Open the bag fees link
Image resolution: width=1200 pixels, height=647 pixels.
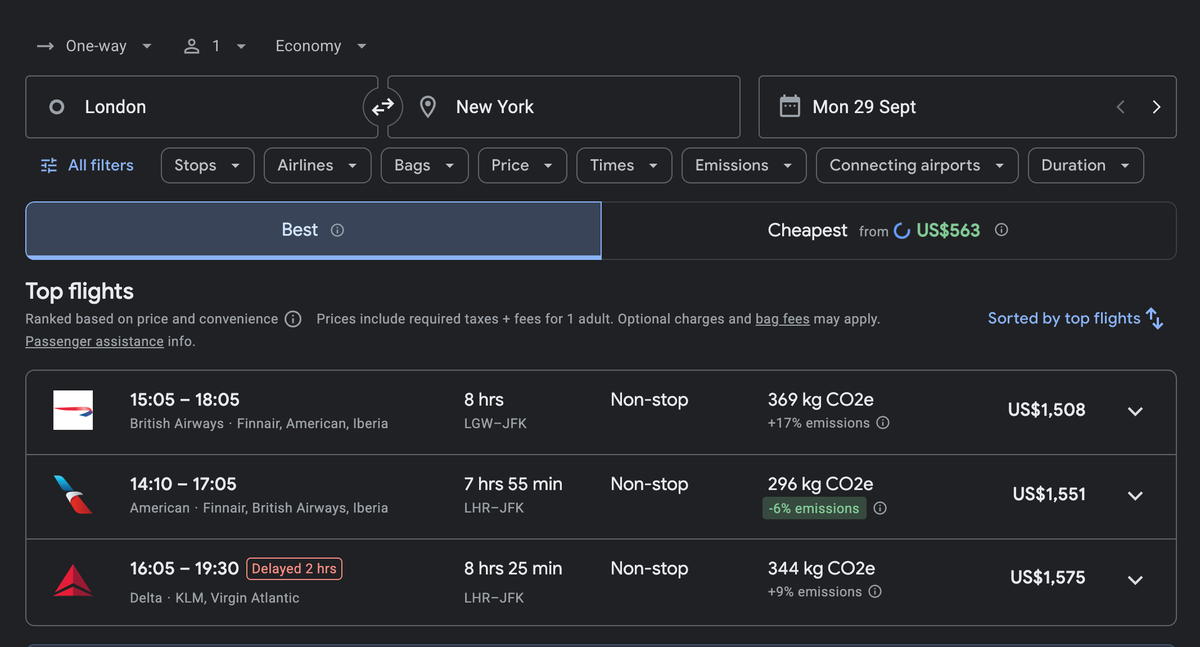[x=782, y=319]
